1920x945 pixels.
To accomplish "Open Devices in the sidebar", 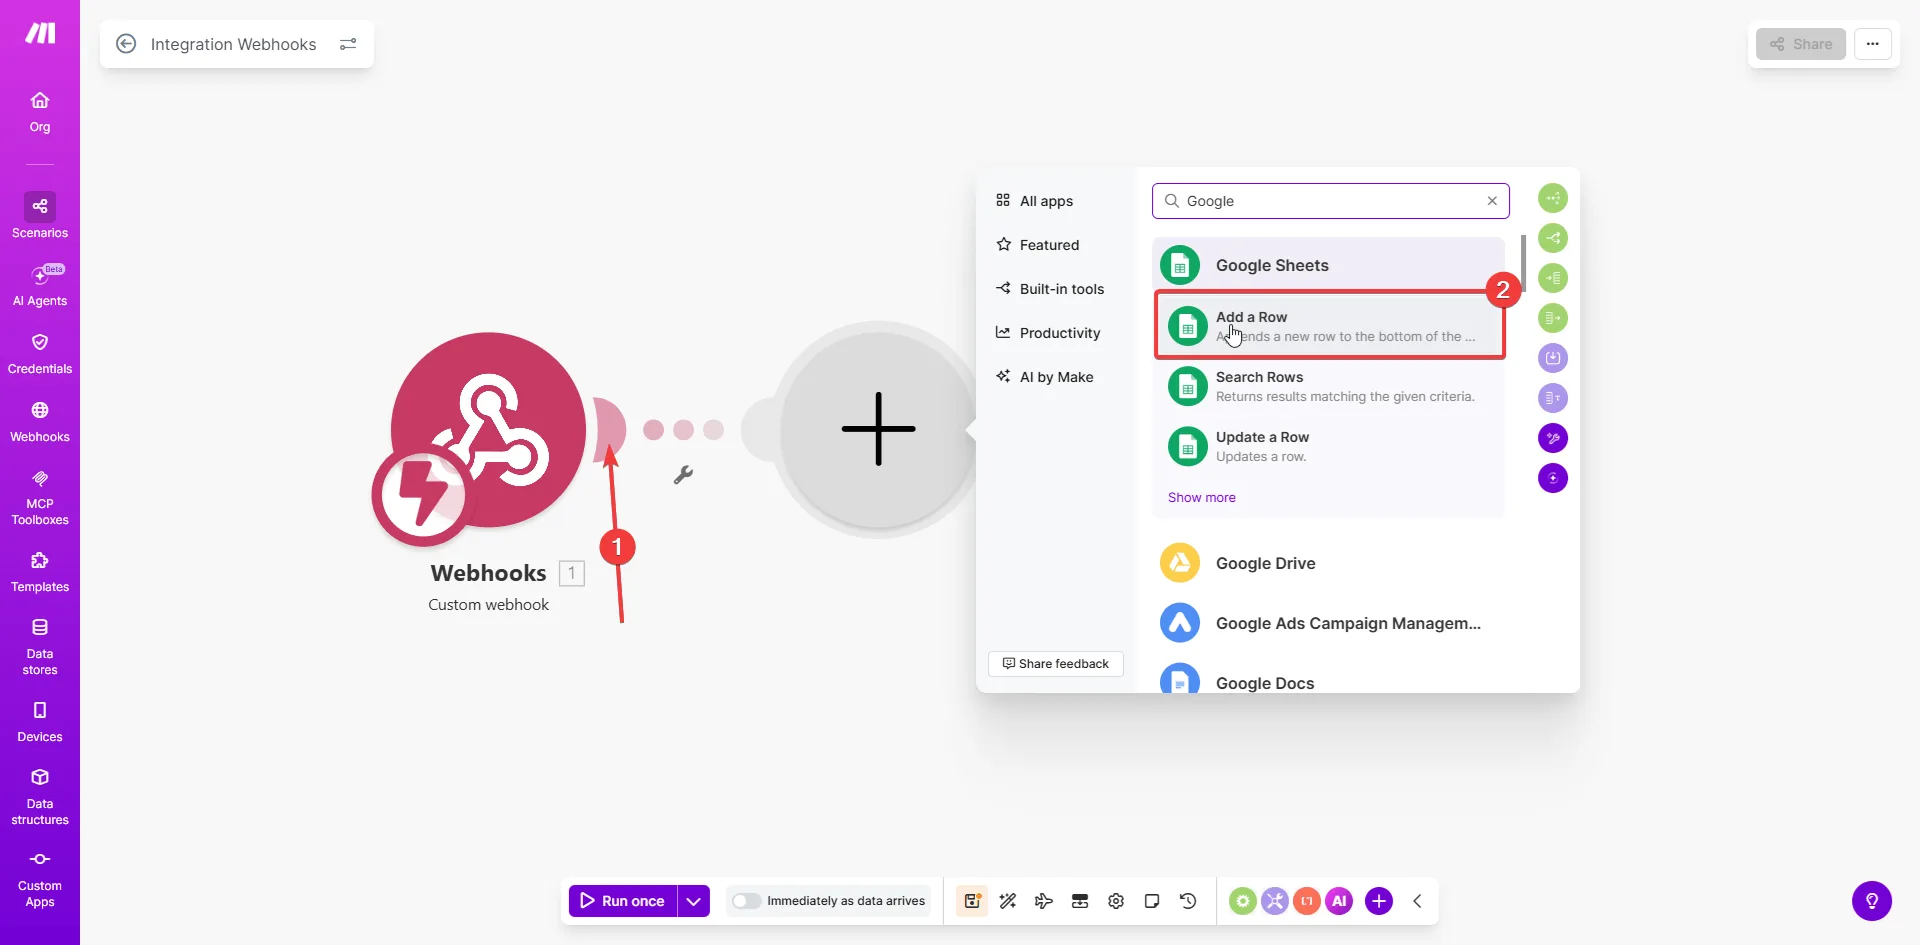I will pos(40,722).
